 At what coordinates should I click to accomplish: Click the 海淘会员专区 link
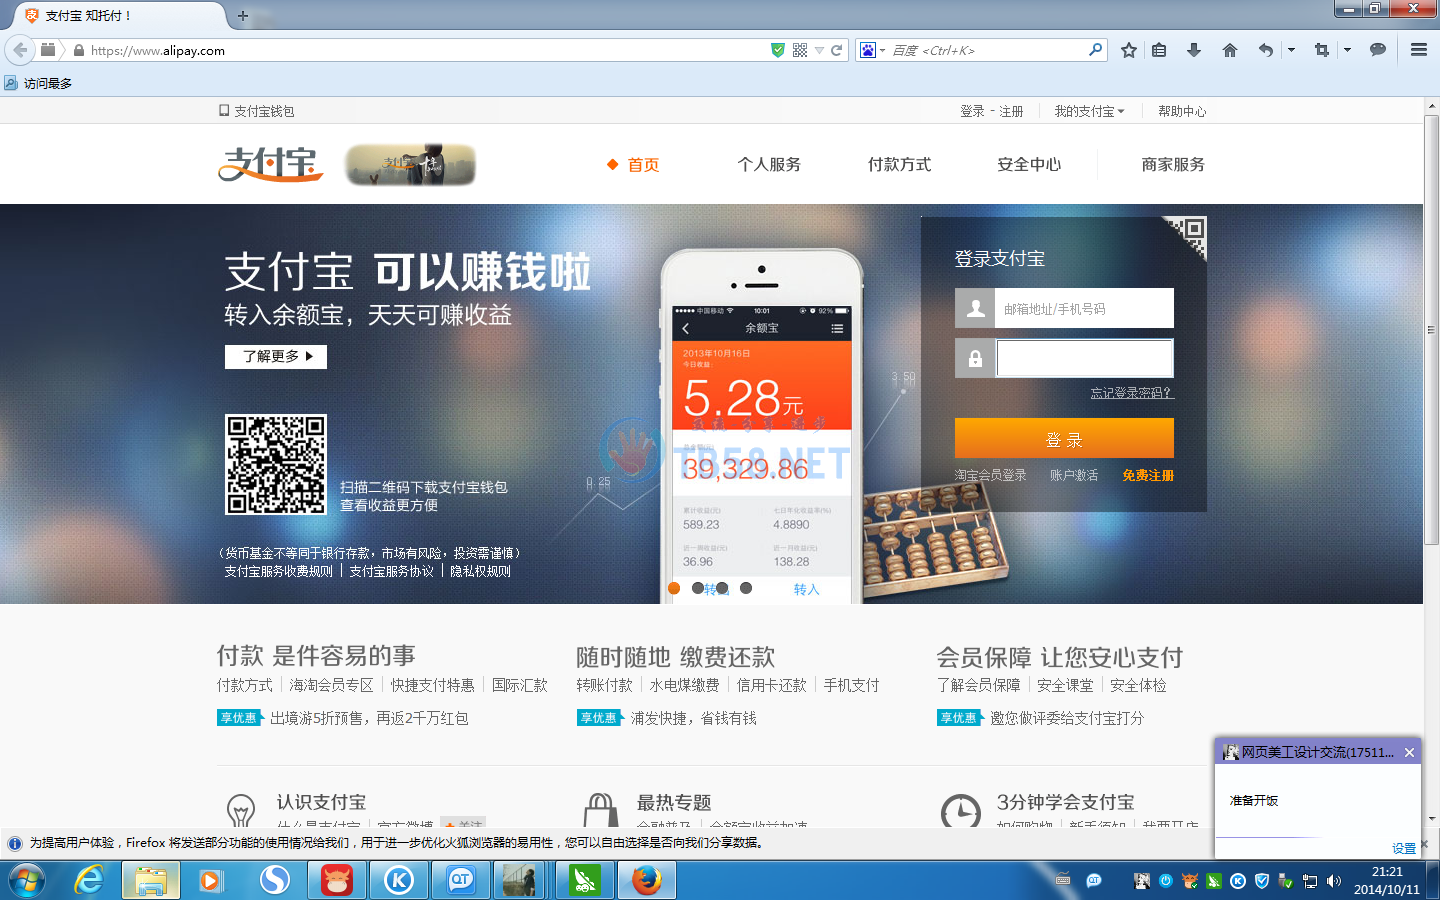point(331,685)
